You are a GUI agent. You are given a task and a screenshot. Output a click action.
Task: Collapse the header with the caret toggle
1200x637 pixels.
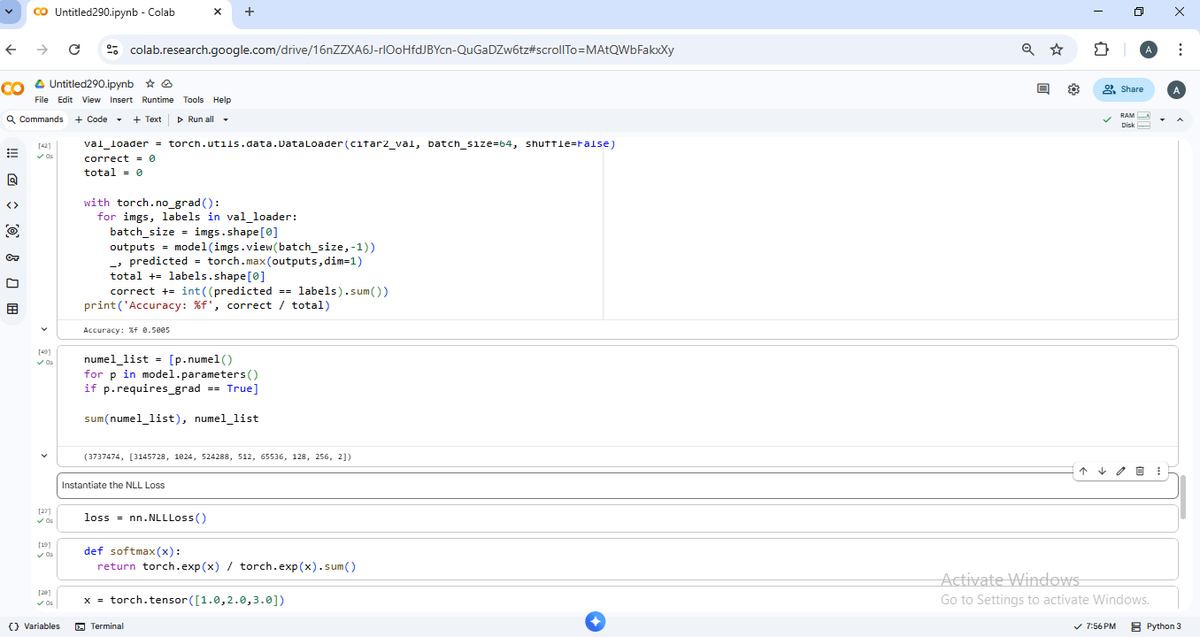click(1182, 120)
